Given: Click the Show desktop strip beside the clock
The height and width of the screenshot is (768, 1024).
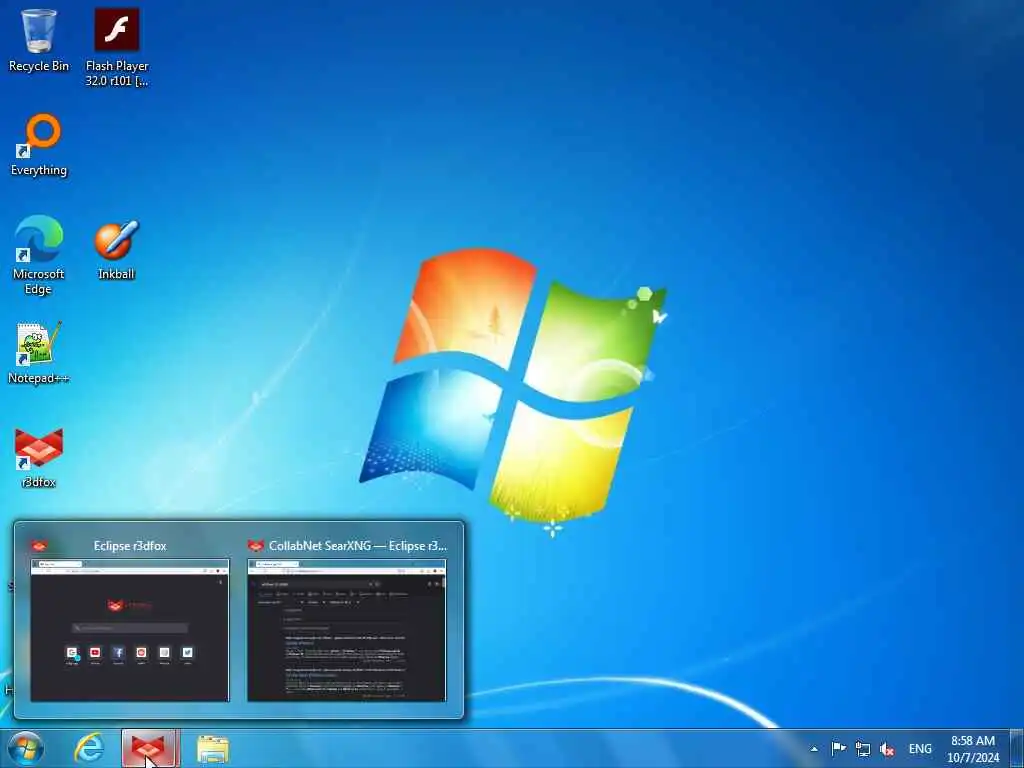Looking at the screenshot, I should click(1017, 749).
